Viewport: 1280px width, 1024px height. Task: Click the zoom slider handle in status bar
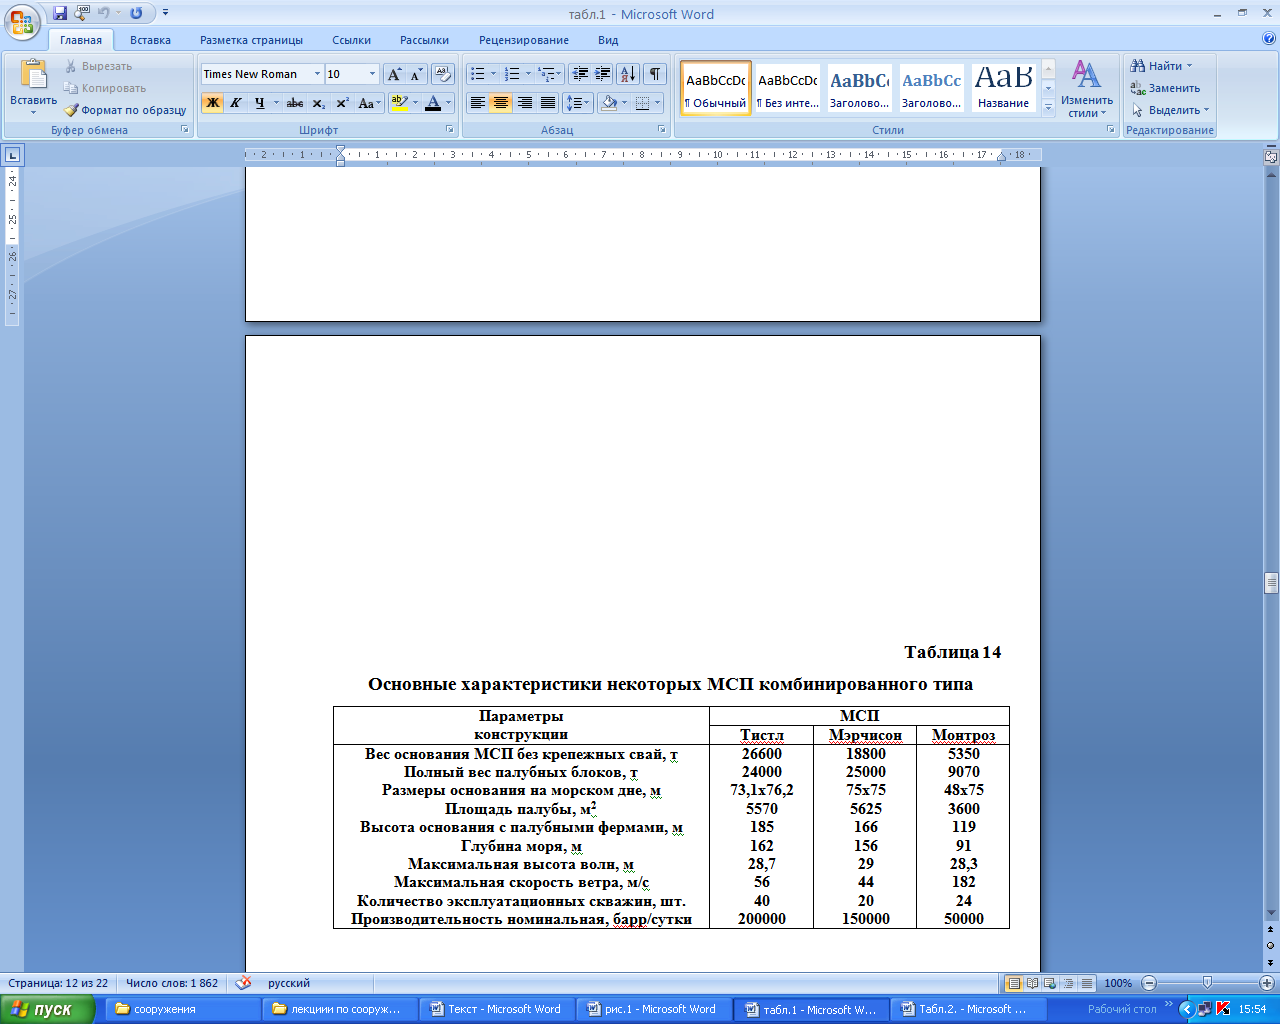[x=1207, y=983]
